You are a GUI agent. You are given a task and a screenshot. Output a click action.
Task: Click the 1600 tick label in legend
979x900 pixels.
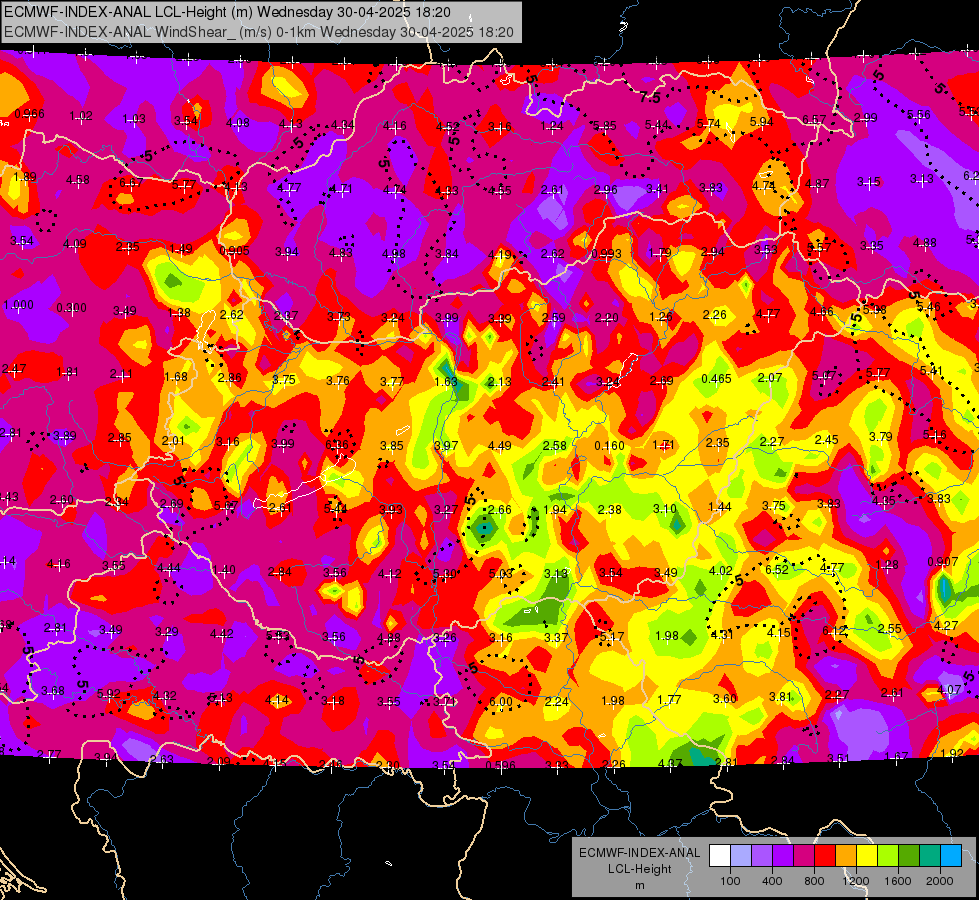(x=898, y=881)
